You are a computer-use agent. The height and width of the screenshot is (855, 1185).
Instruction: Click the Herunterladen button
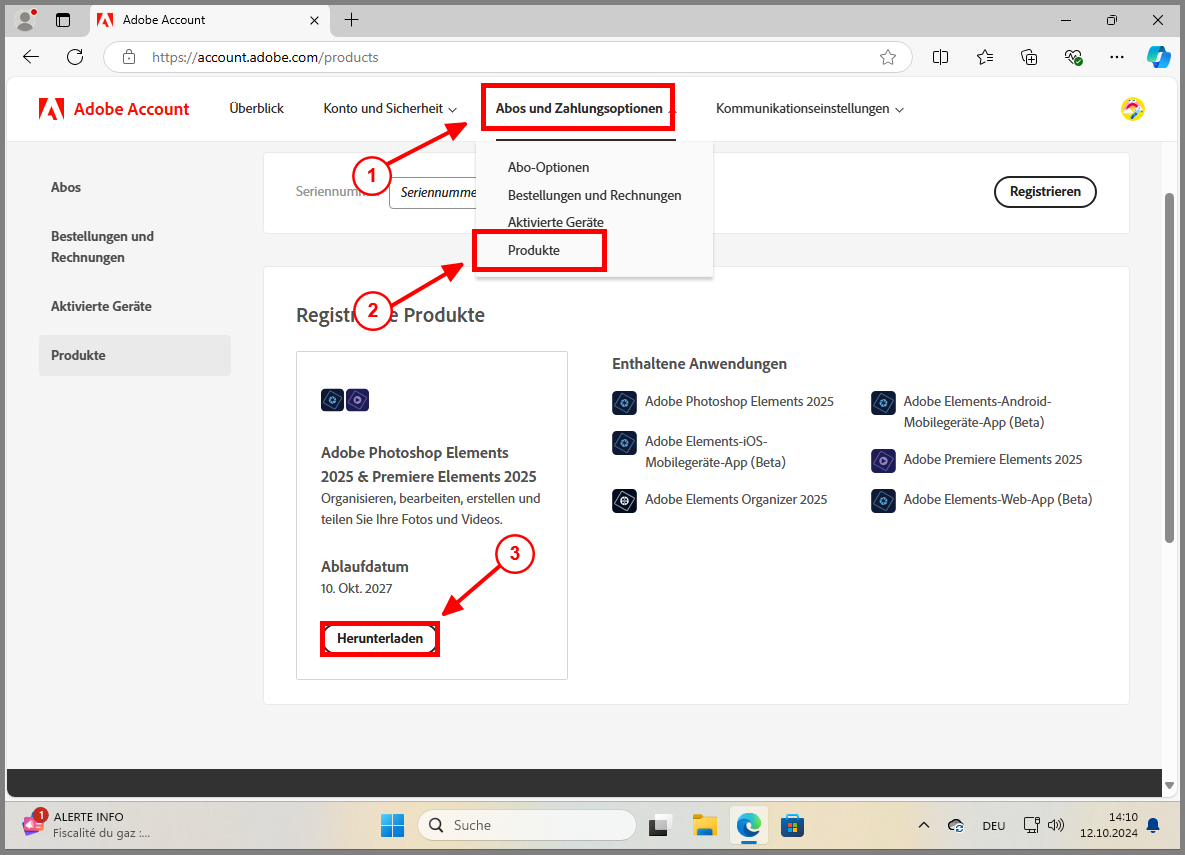pyautogui.click(x=379, y=638)
